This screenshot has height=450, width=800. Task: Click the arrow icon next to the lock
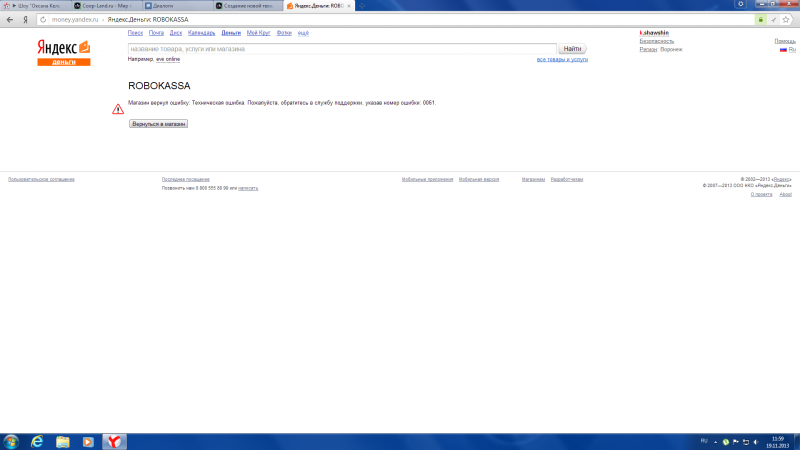click(x=773, y=20)
